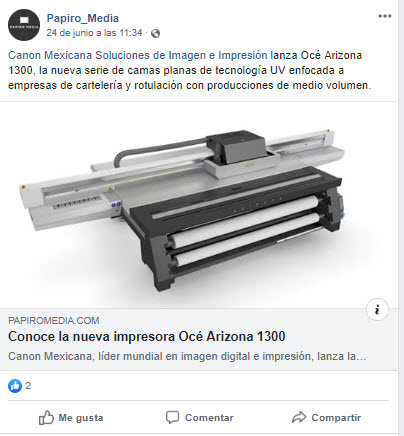Click the speech bubble comment icon
404x436 pixels.
tap(172, 417)
